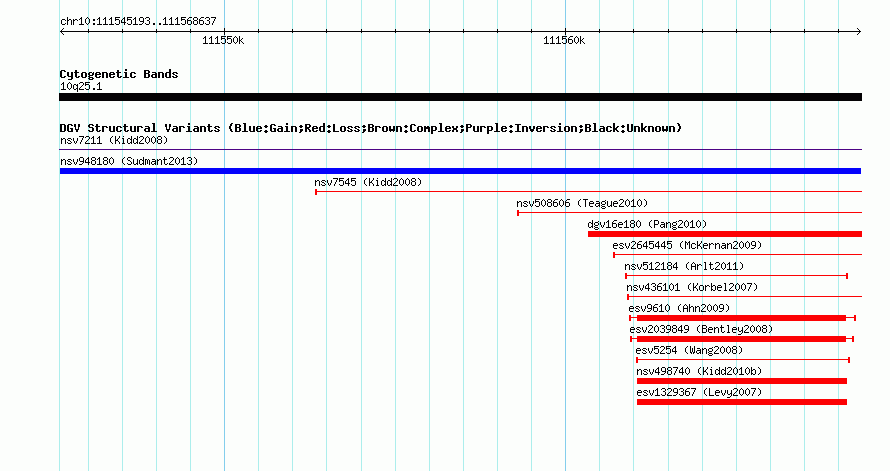Click the ruler's right arrow end
The image size is (890, 471).
point(859,31)
